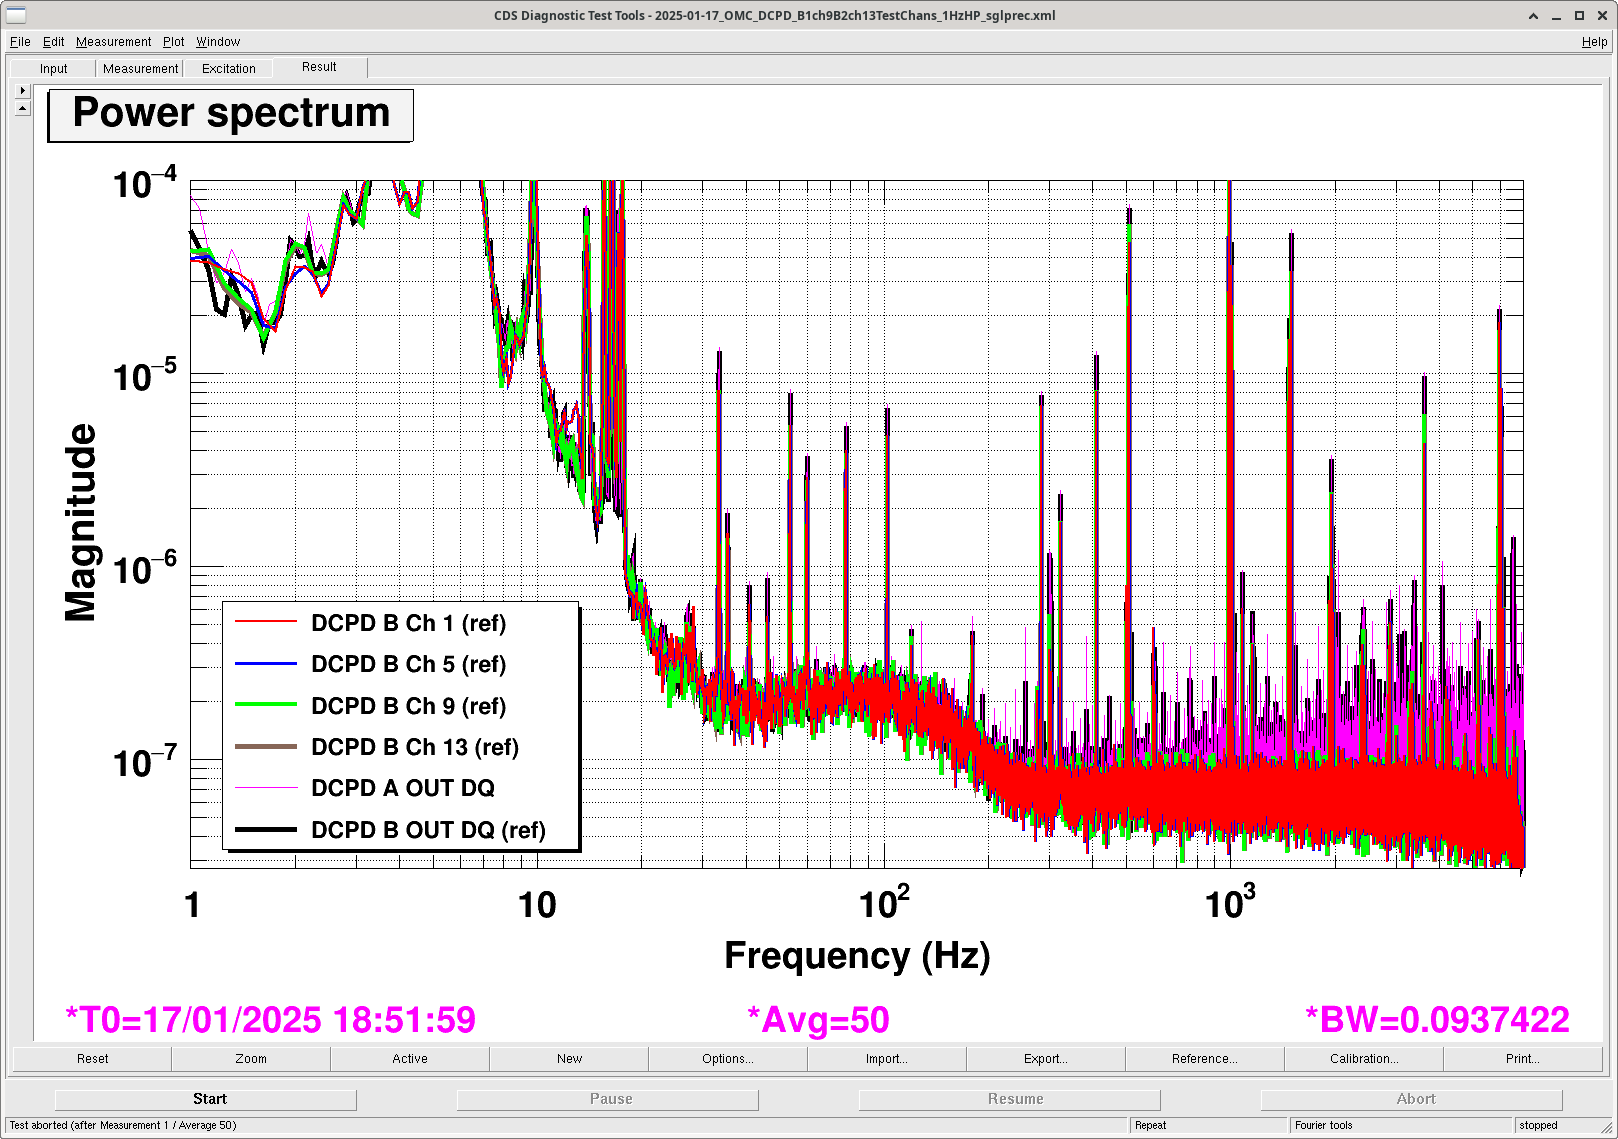The width and height of the screenshot is (1618, 1139).
Task: Click the Avg=50 annotation
Action: (x=819, y=1020)
